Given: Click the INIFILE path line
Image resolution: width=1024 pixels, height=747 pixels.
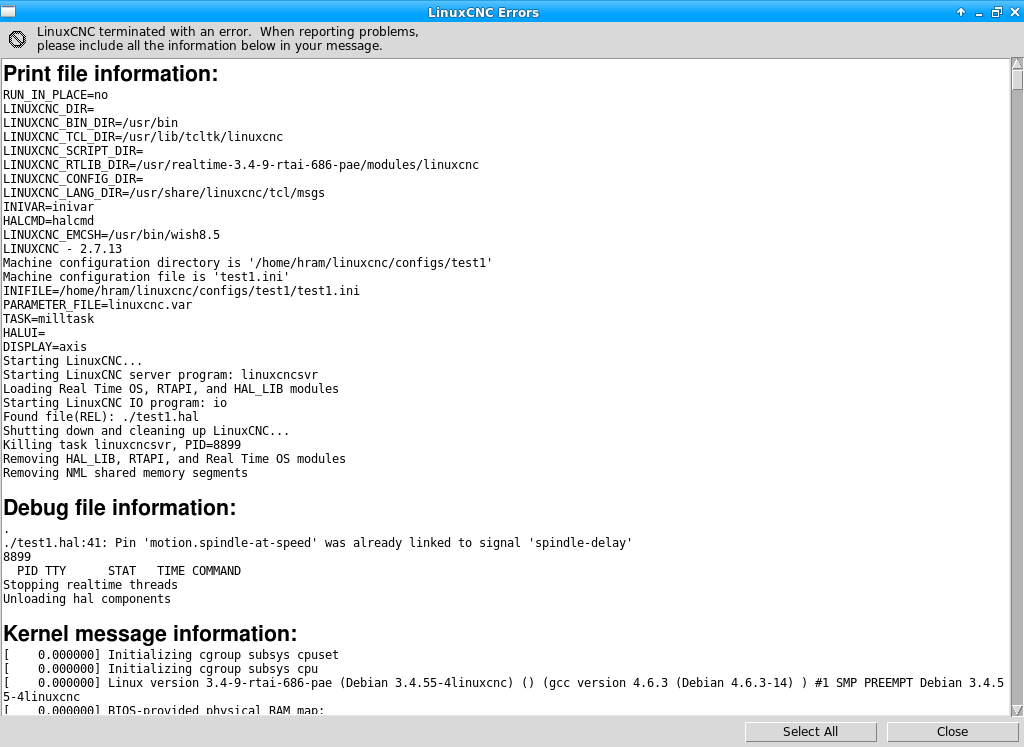Looking at the screenshot, I should [182, 291].
